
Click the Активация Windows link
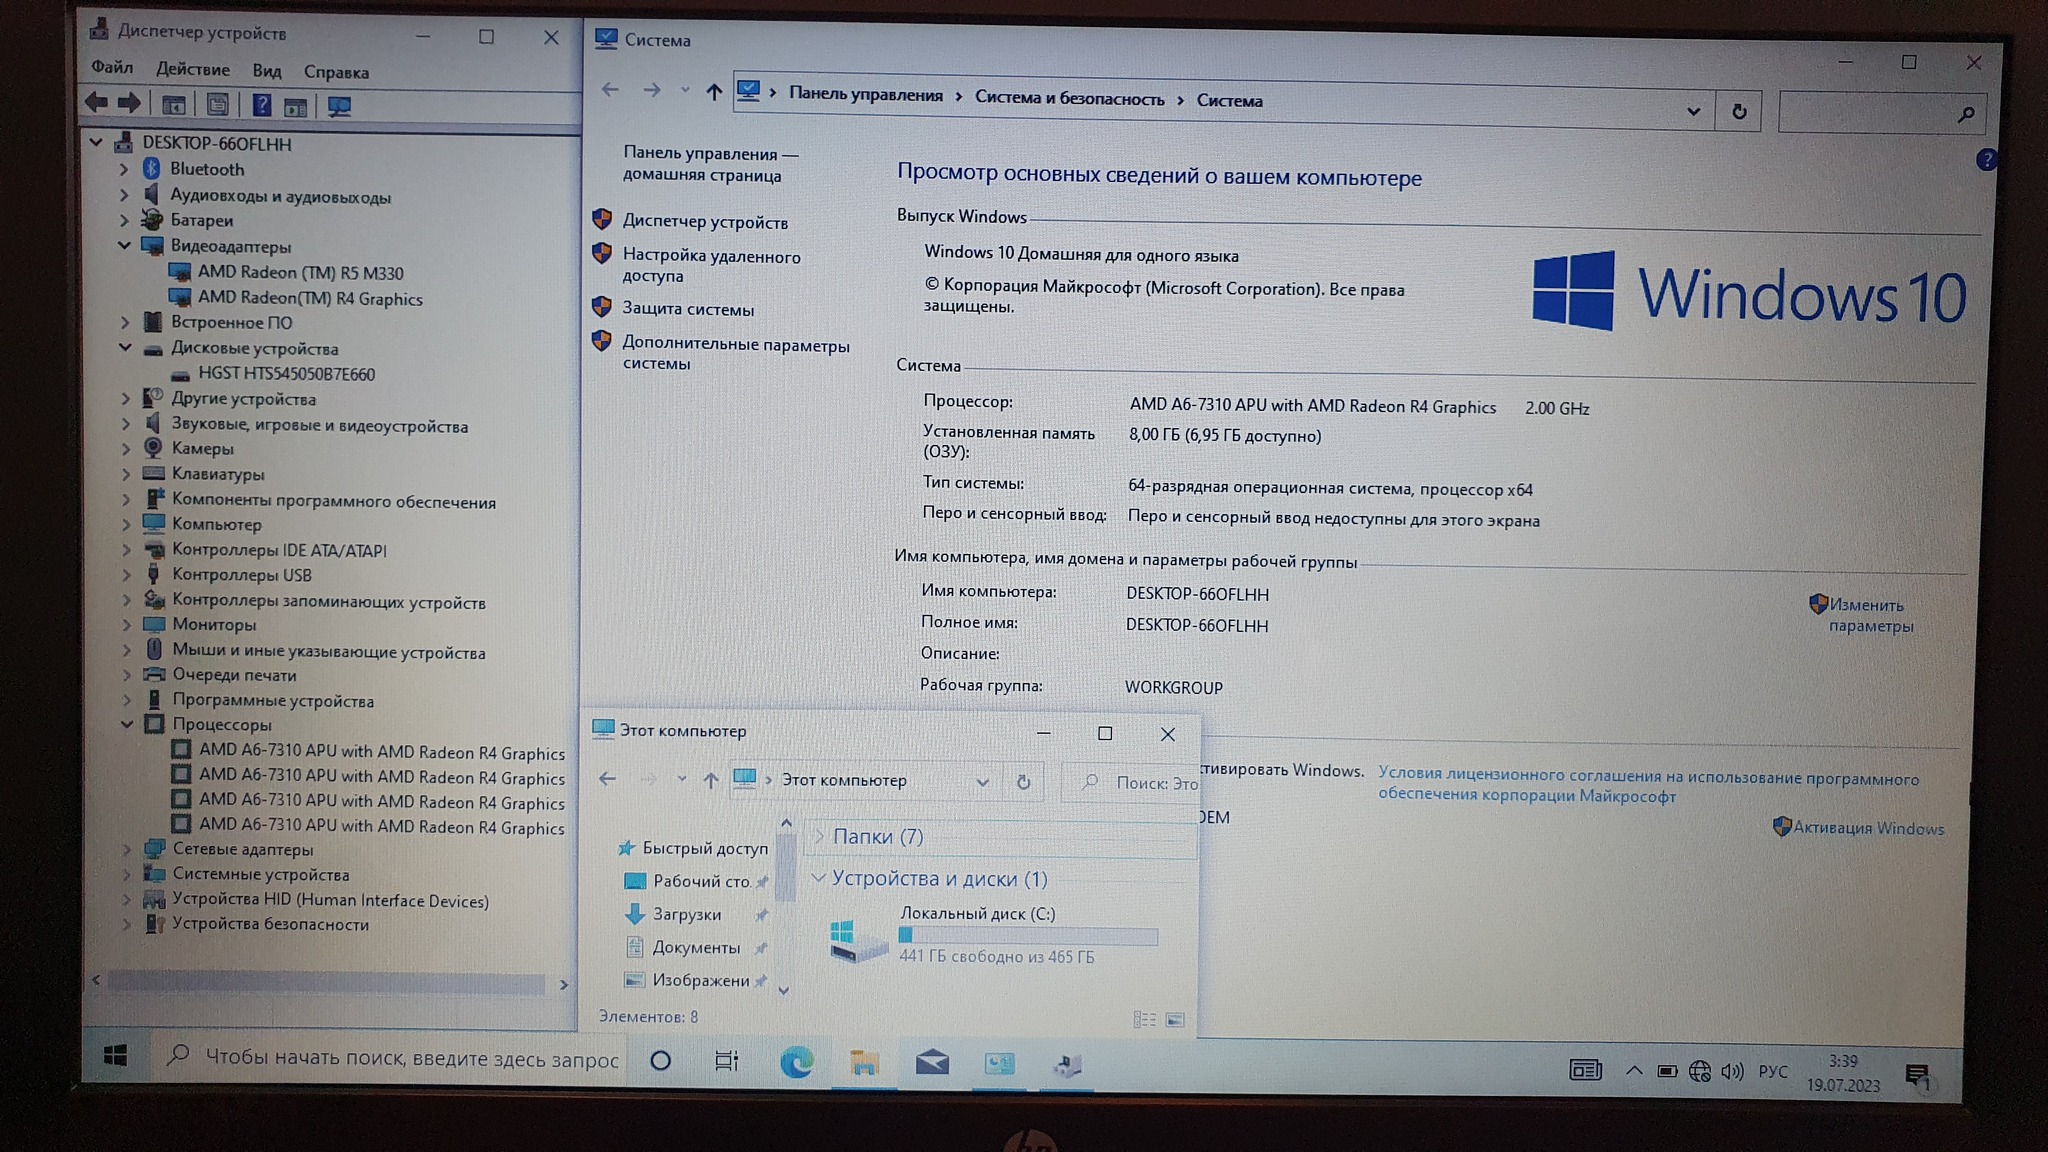[x=1867, y=828]
